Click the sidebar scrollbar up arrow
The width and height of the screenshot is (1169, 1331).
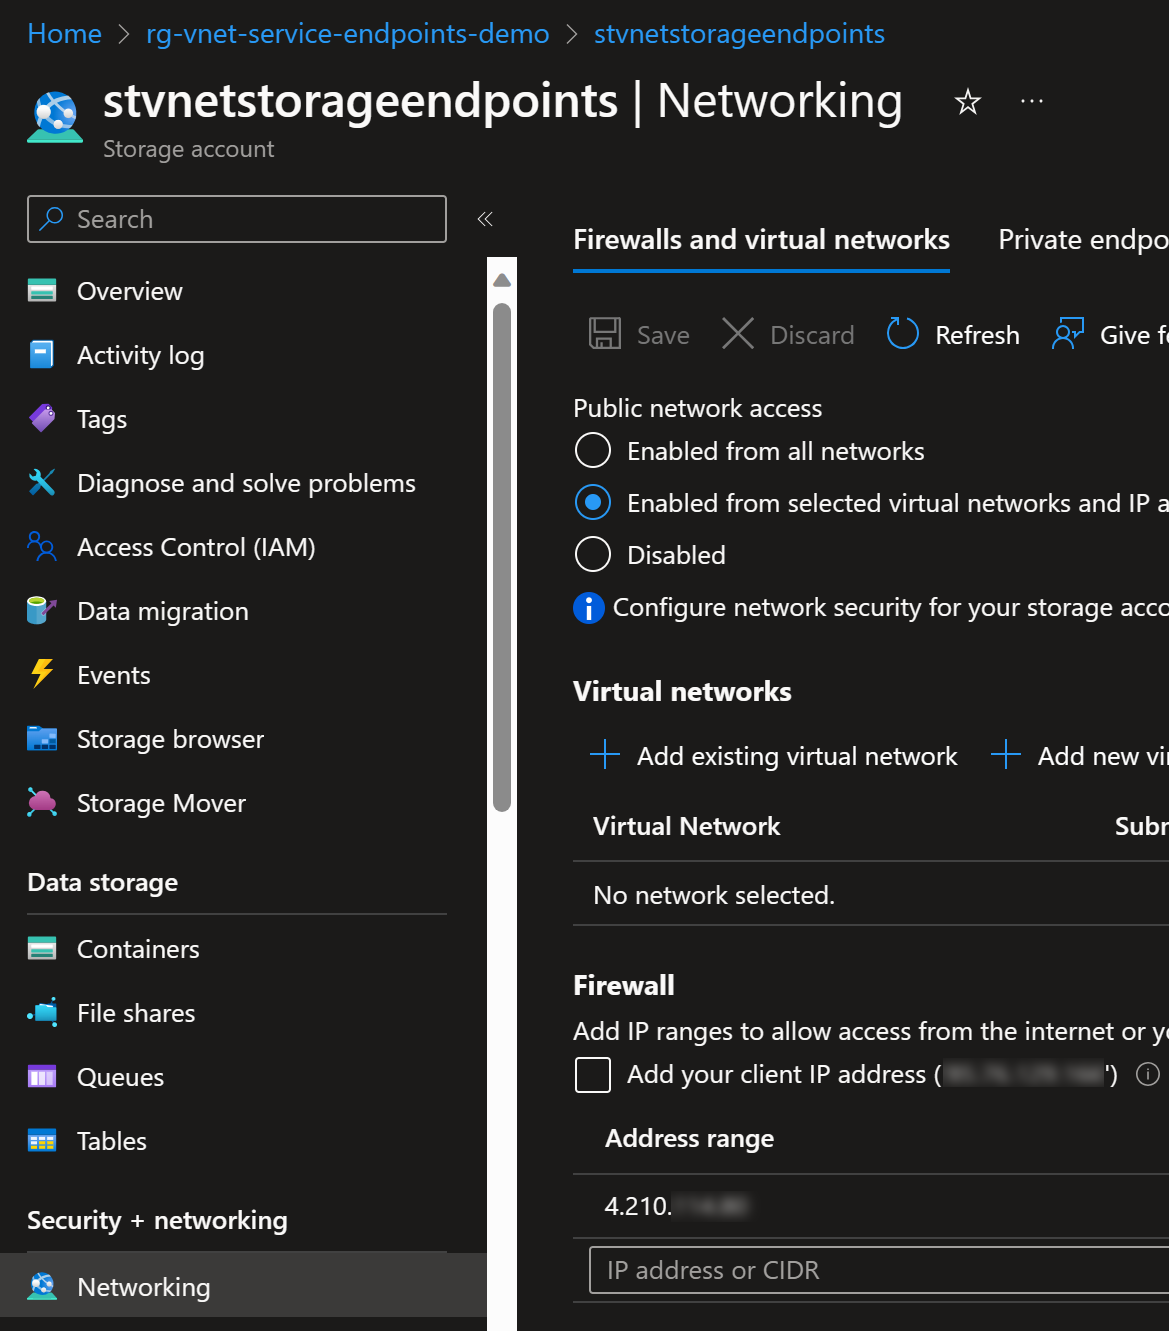(502, 281)
